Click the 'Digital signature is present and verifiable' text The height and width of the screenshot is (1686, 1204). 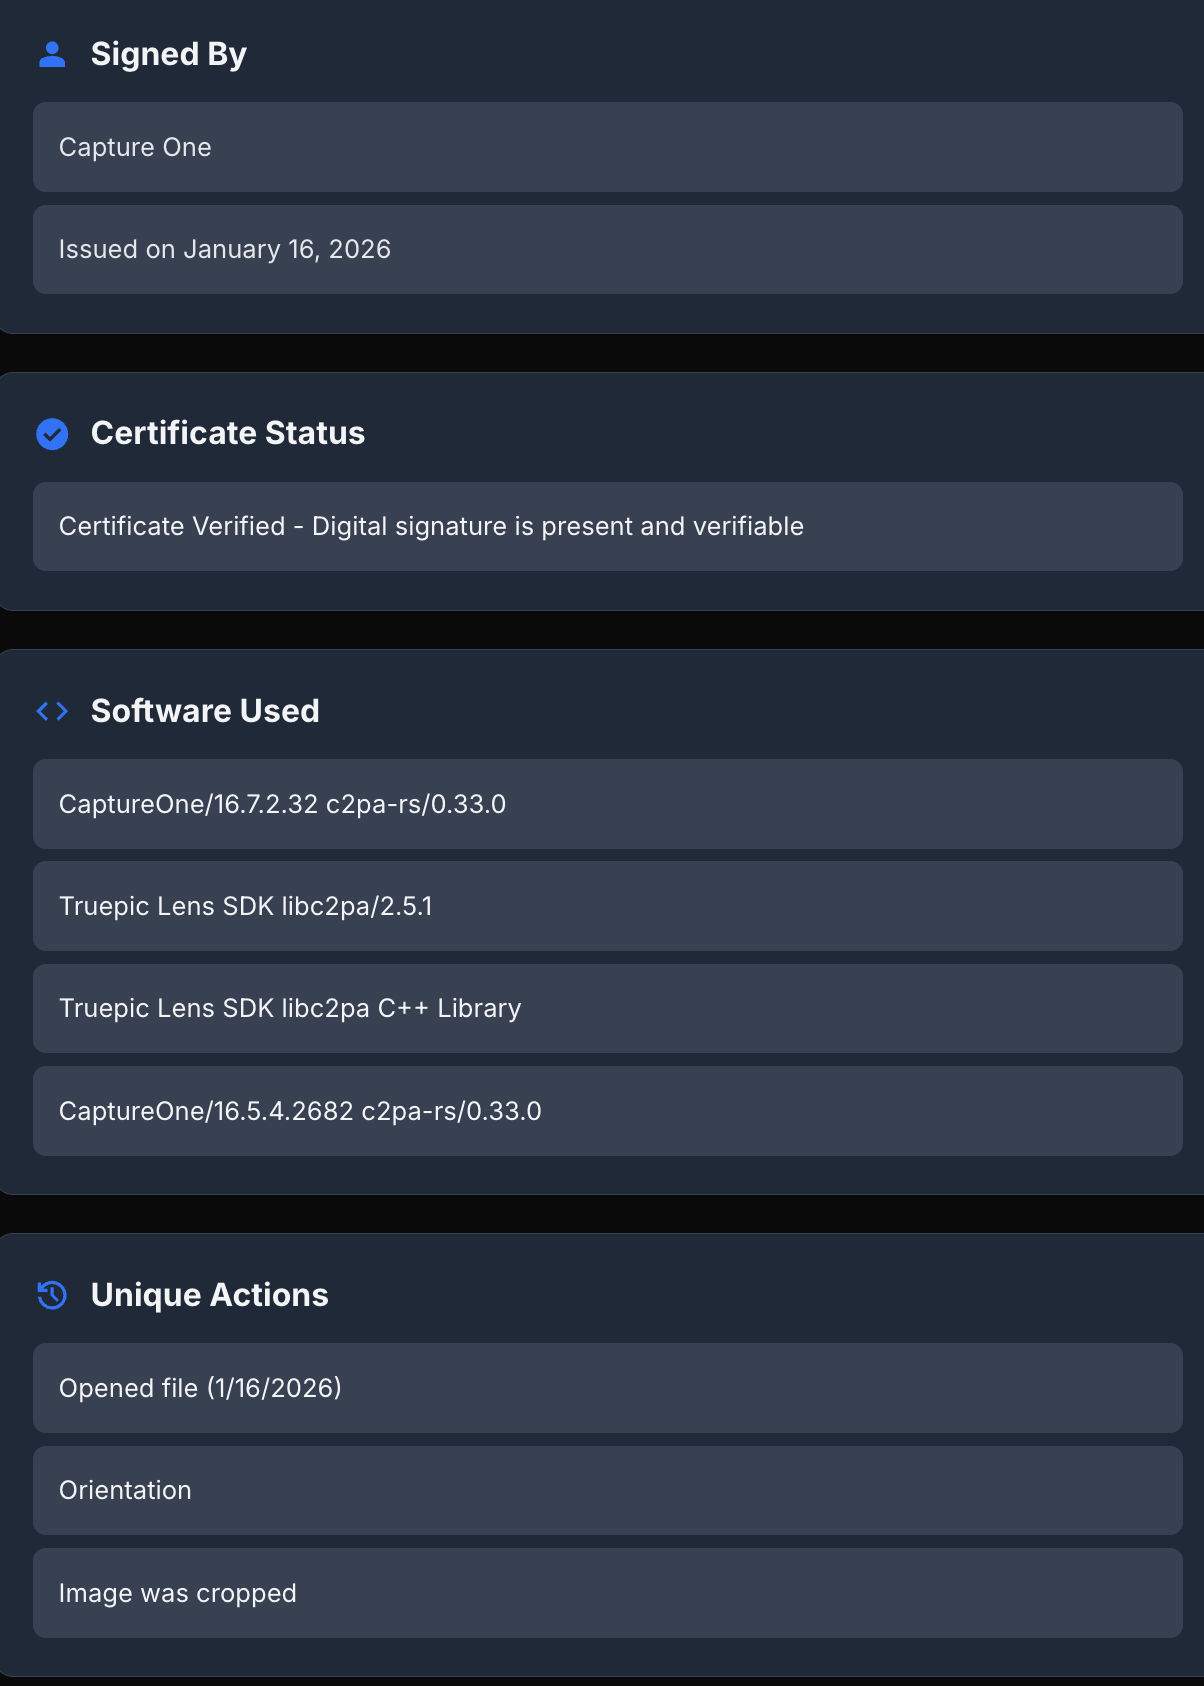pyautogui.click(x=557, y=526)
